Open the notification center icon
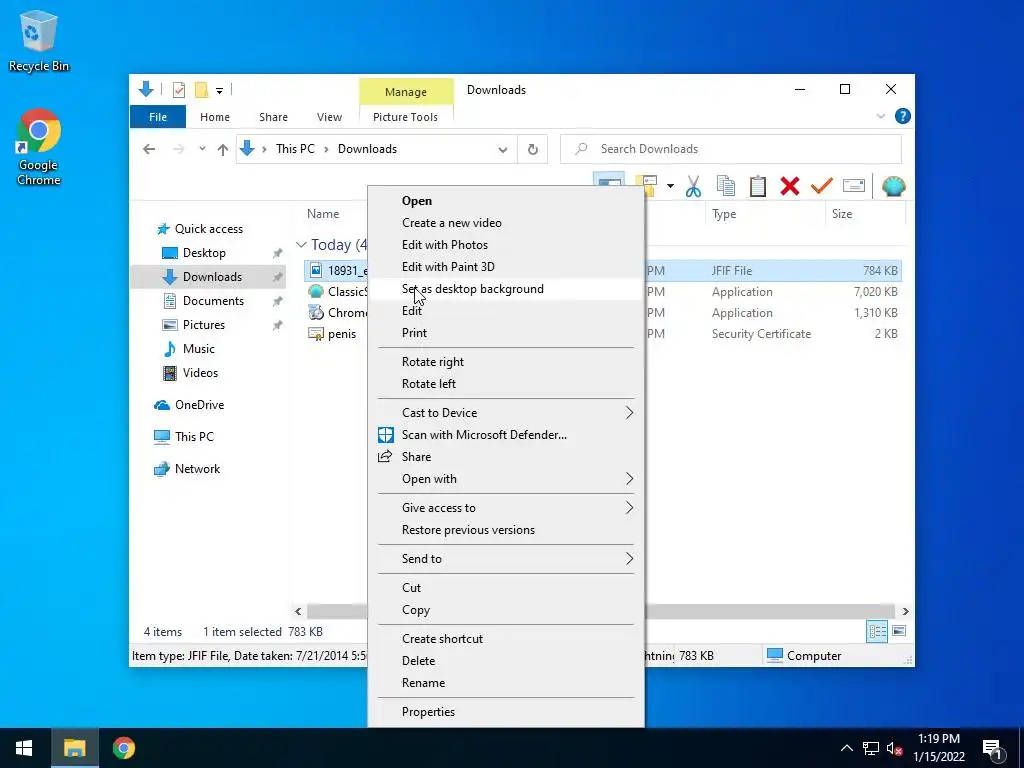1024x768 pixels. 993,749
